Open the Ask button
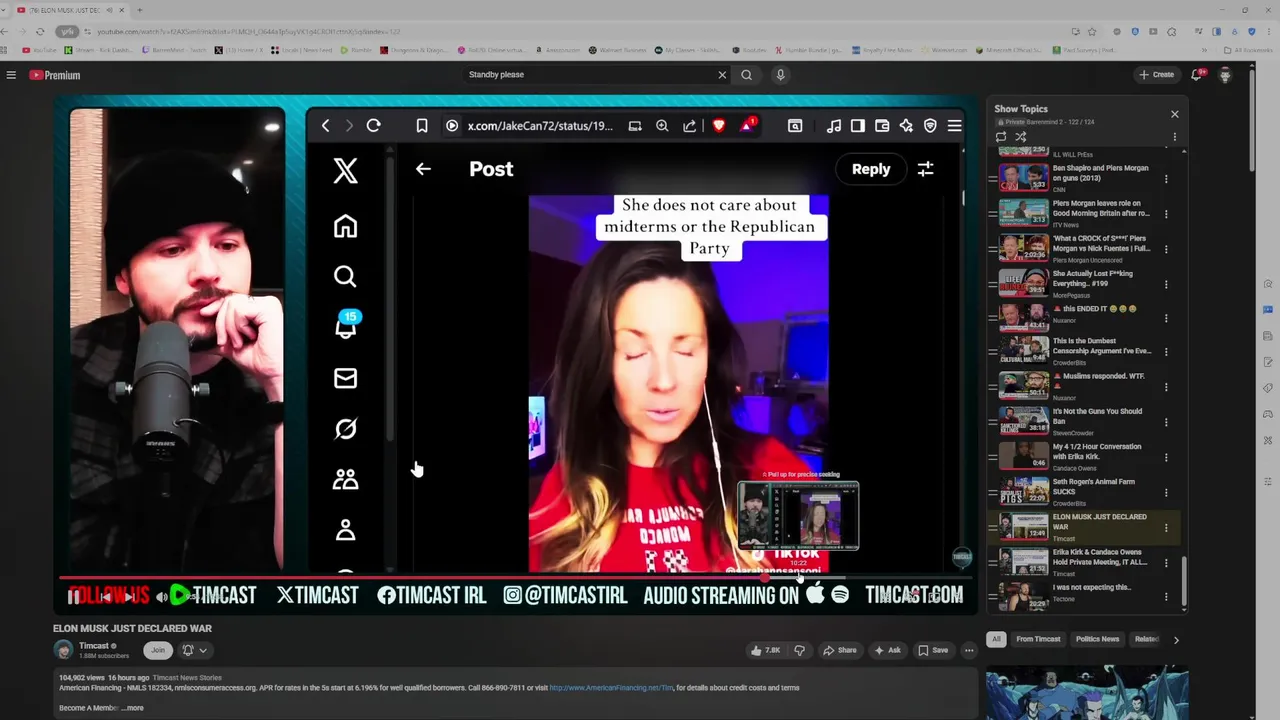Viewport: 1280px width, 720px height. point(888,650)
